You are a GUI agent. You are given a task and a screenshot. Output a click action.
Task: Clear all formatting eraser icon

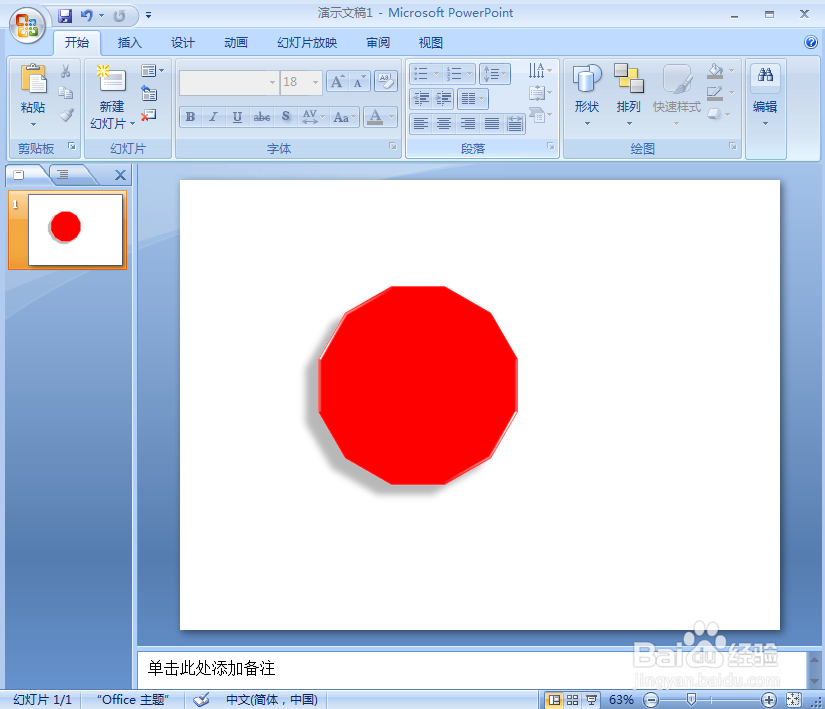tap(386, 82)
